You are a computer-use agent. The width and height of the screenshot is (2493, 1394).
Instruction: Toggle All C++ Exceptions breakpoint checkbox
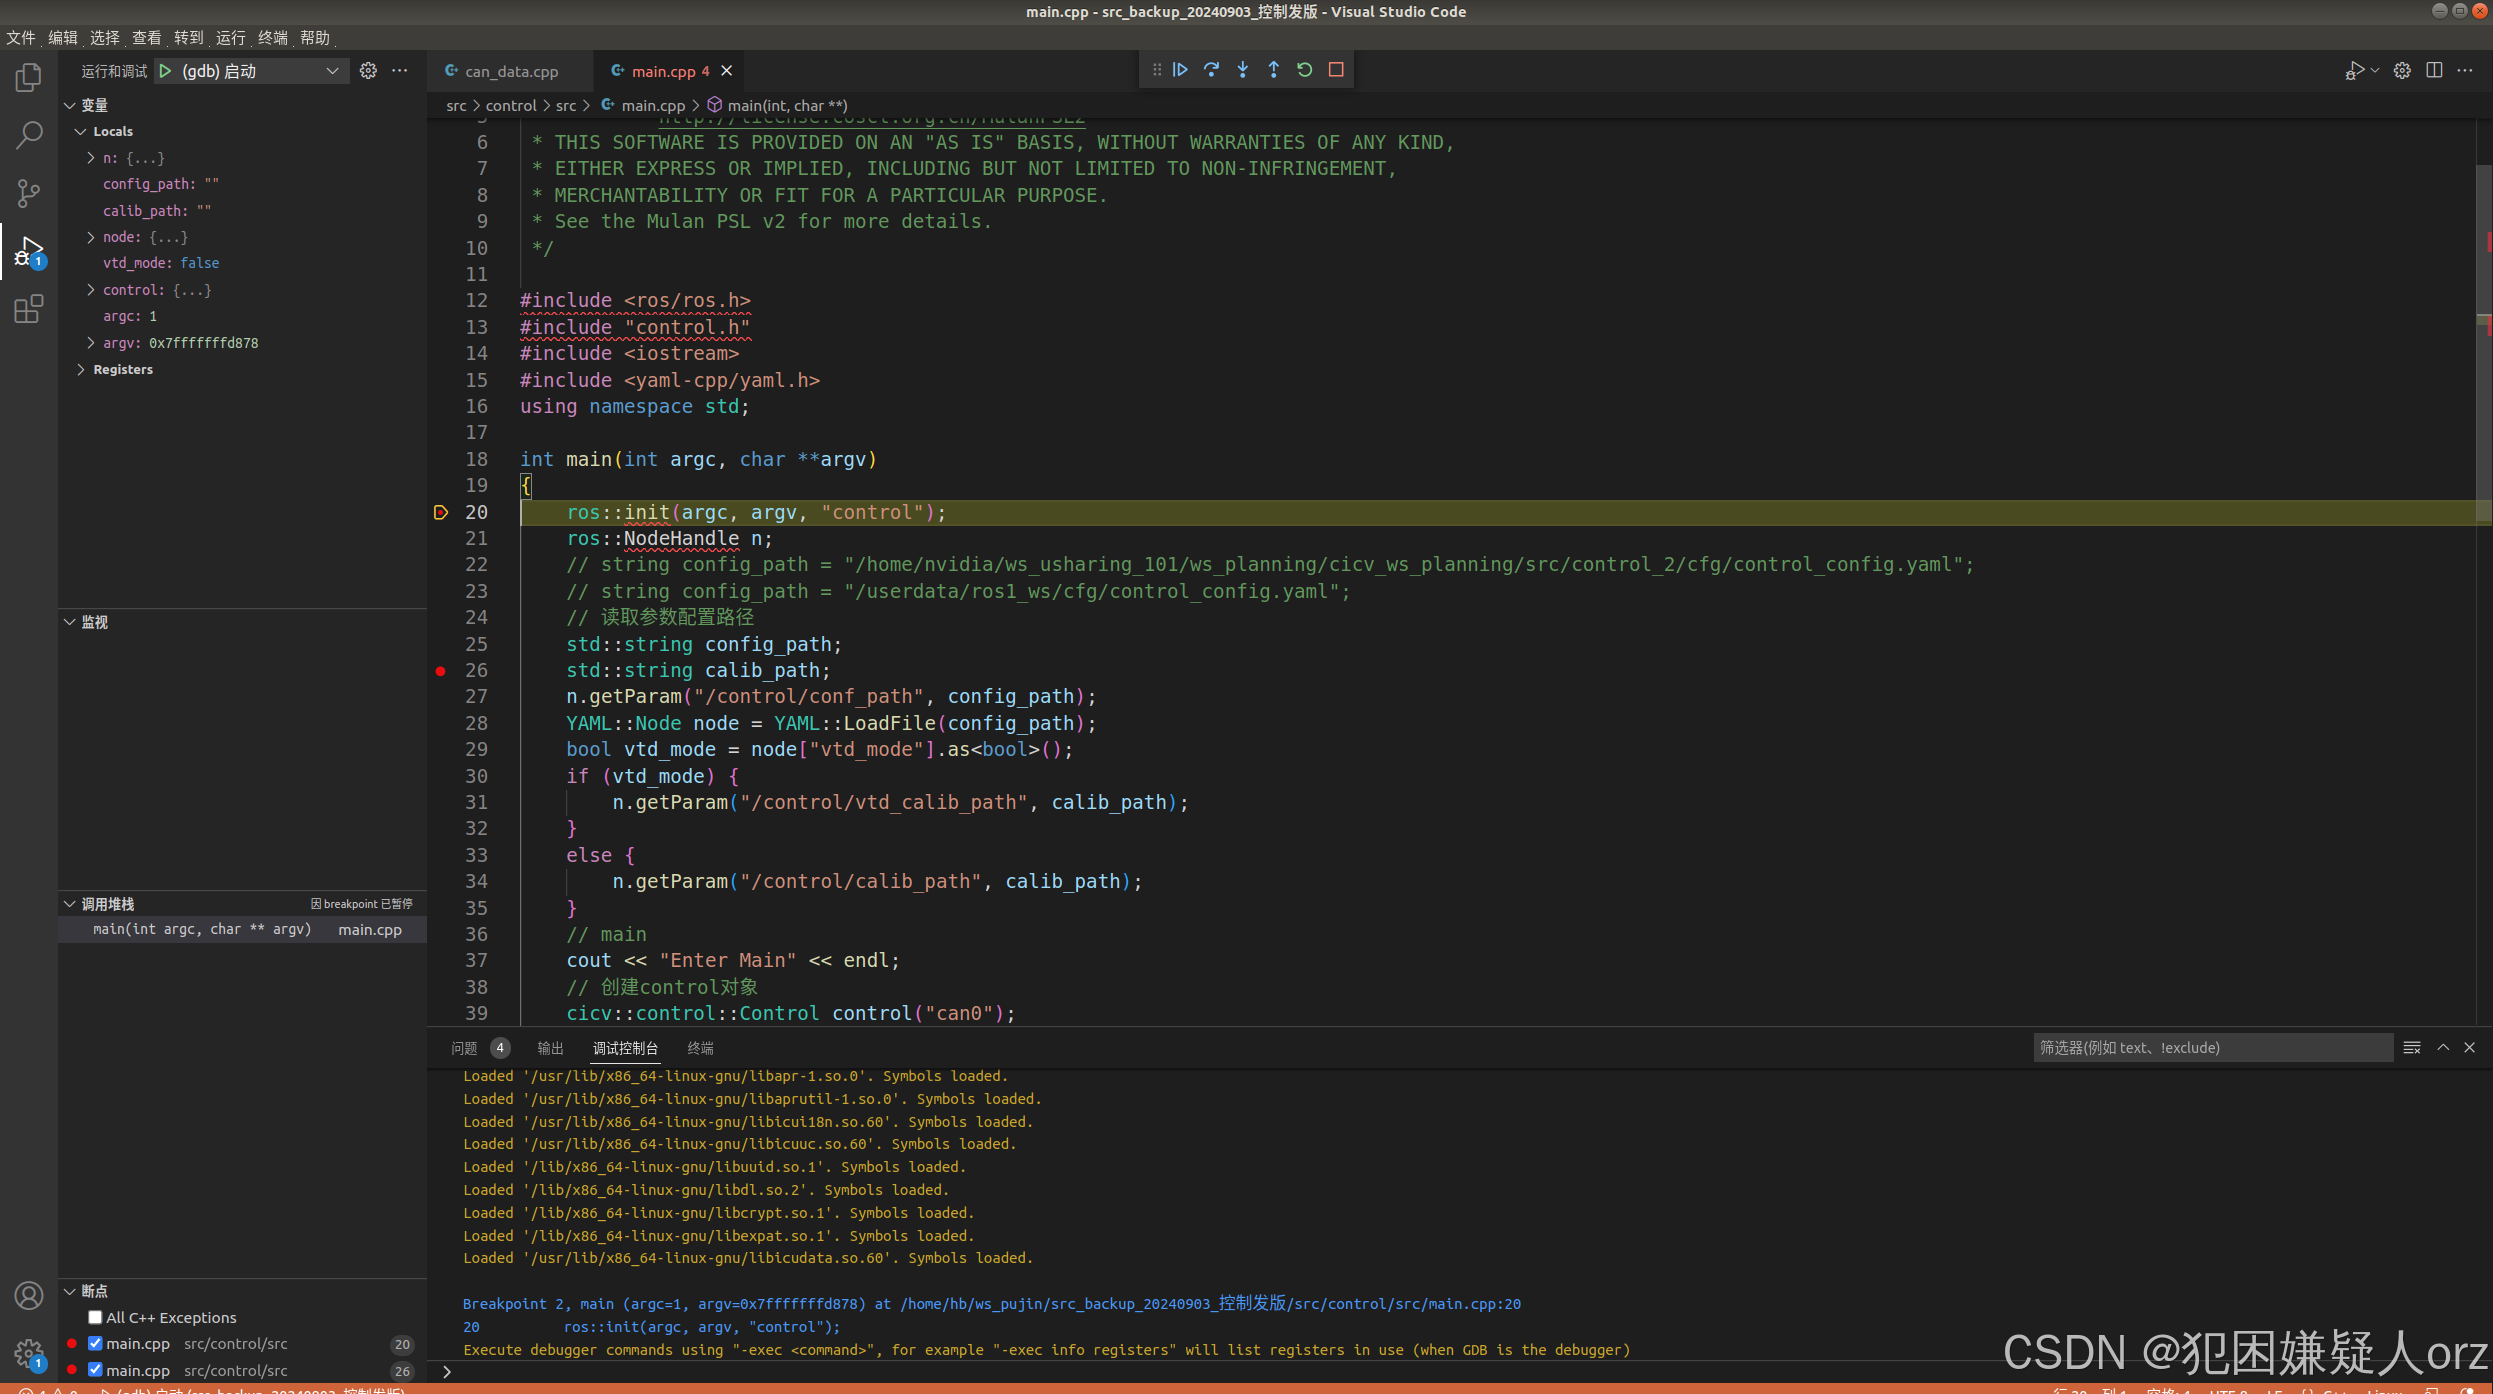tap(95, 1318)
